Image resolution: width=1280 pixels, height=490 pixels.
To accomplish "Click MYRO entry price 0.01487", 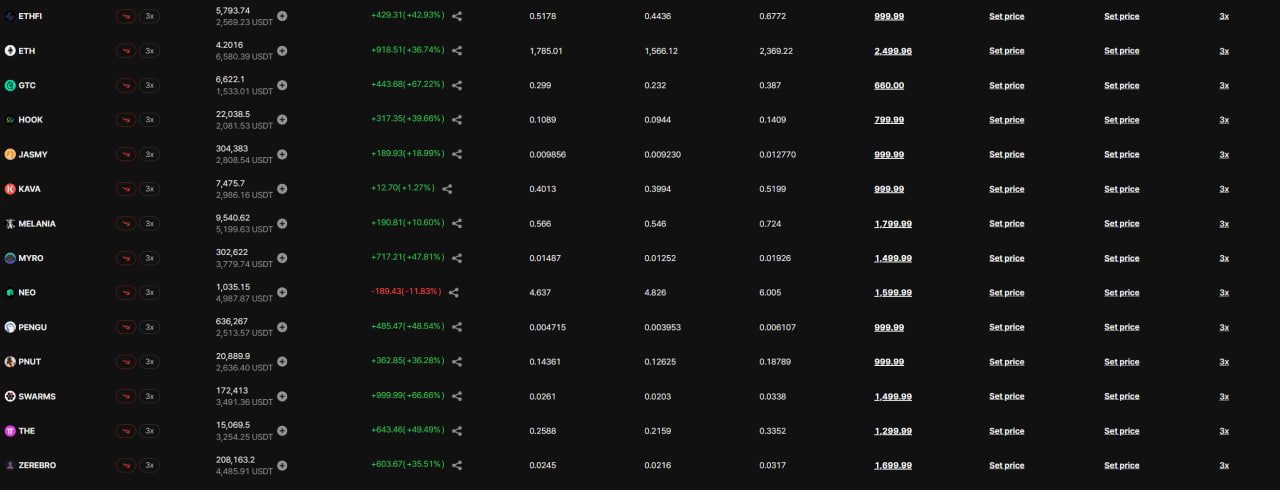I will pos(546,258).
